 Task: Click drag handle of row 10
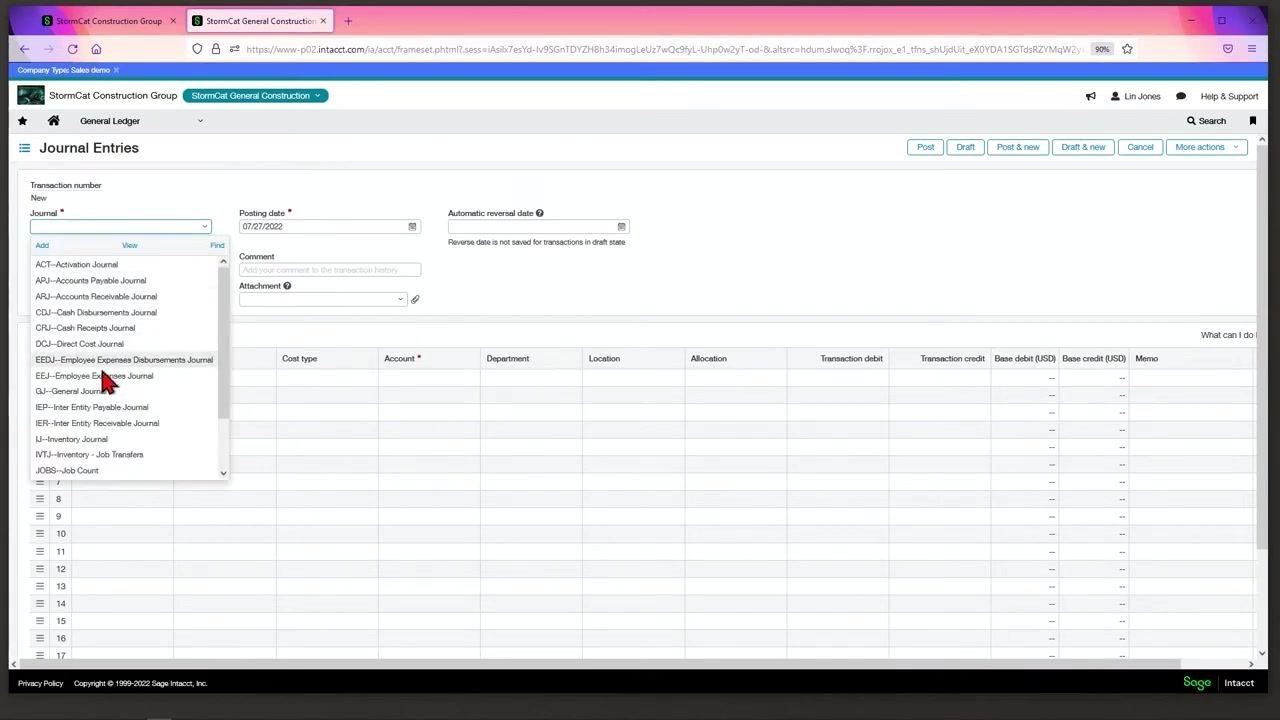(x=40, y=534)
